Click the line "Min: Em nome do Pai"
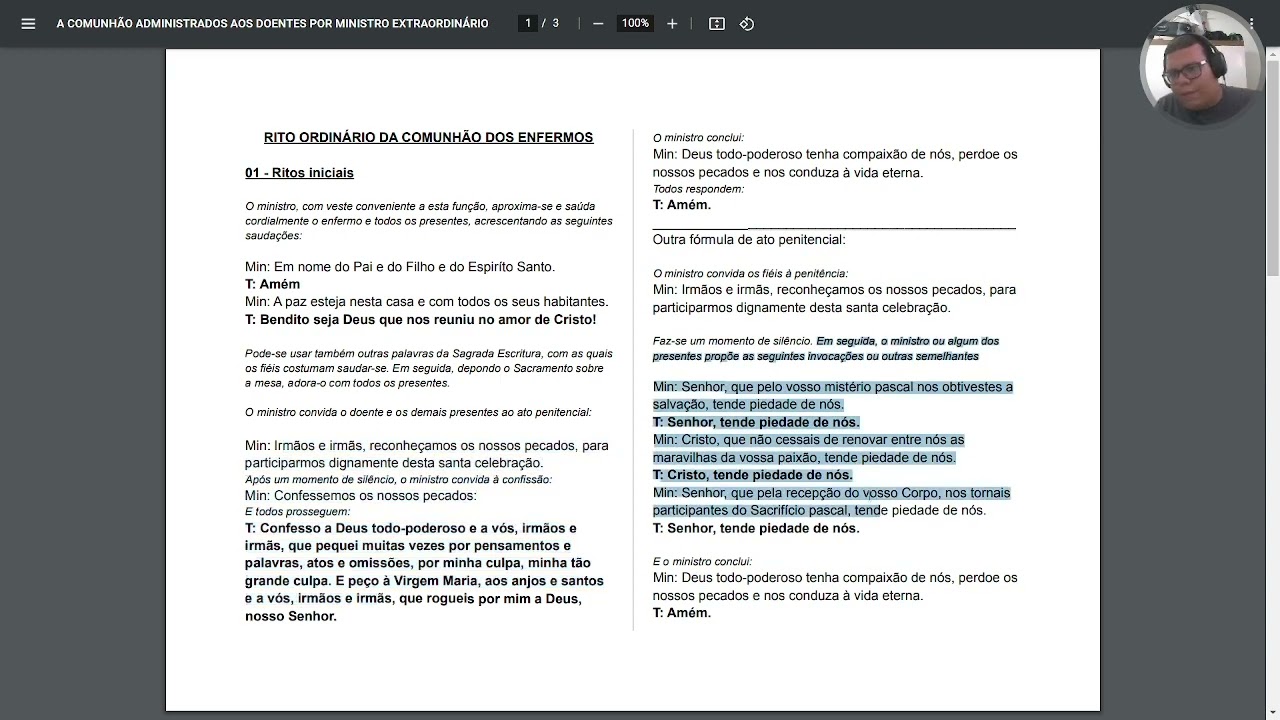 (400, 267)
